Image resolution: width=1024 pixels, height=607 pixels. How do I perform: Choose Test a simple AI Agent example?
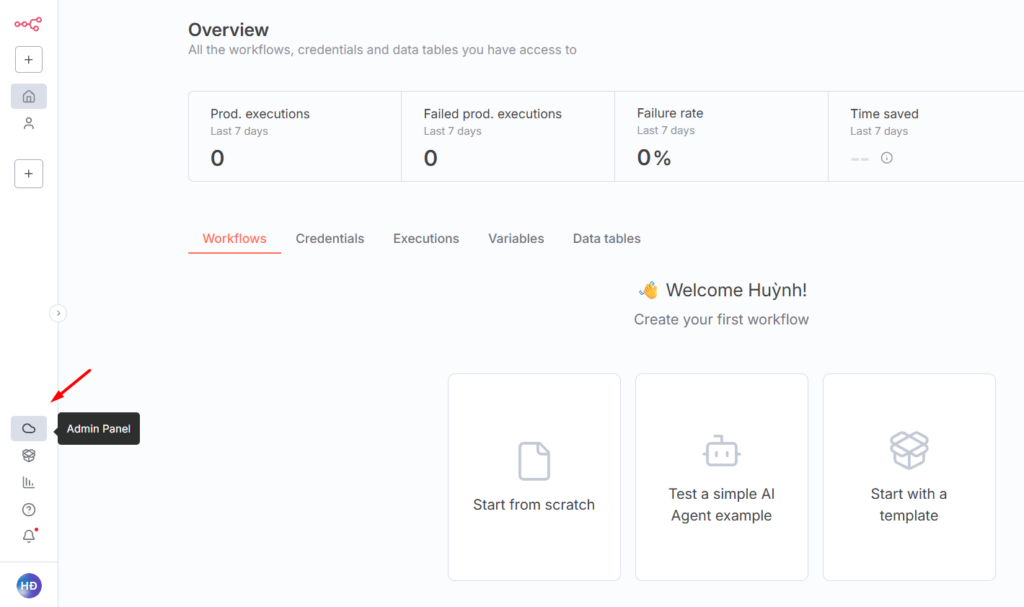coord(721,477)
